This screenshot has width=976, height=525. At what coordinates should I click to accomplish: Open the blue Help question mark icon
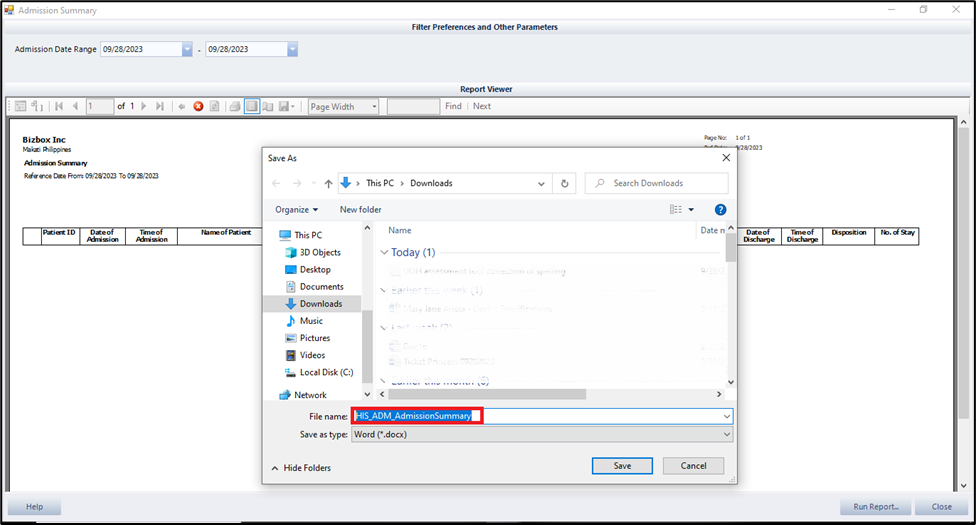[720, 209]
